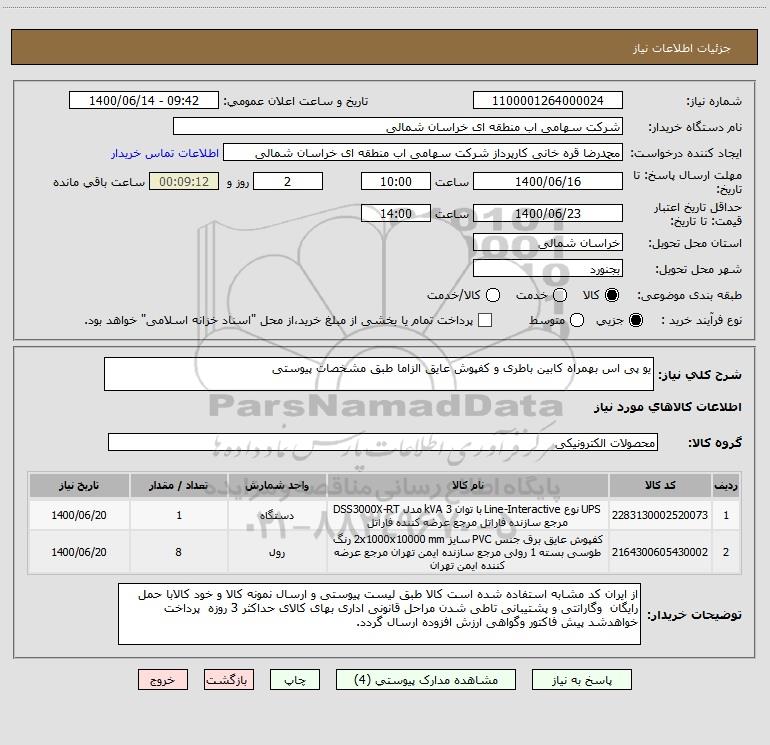Click the ردیف column header
Screen dimensions: 770x745
coord(726,486)
